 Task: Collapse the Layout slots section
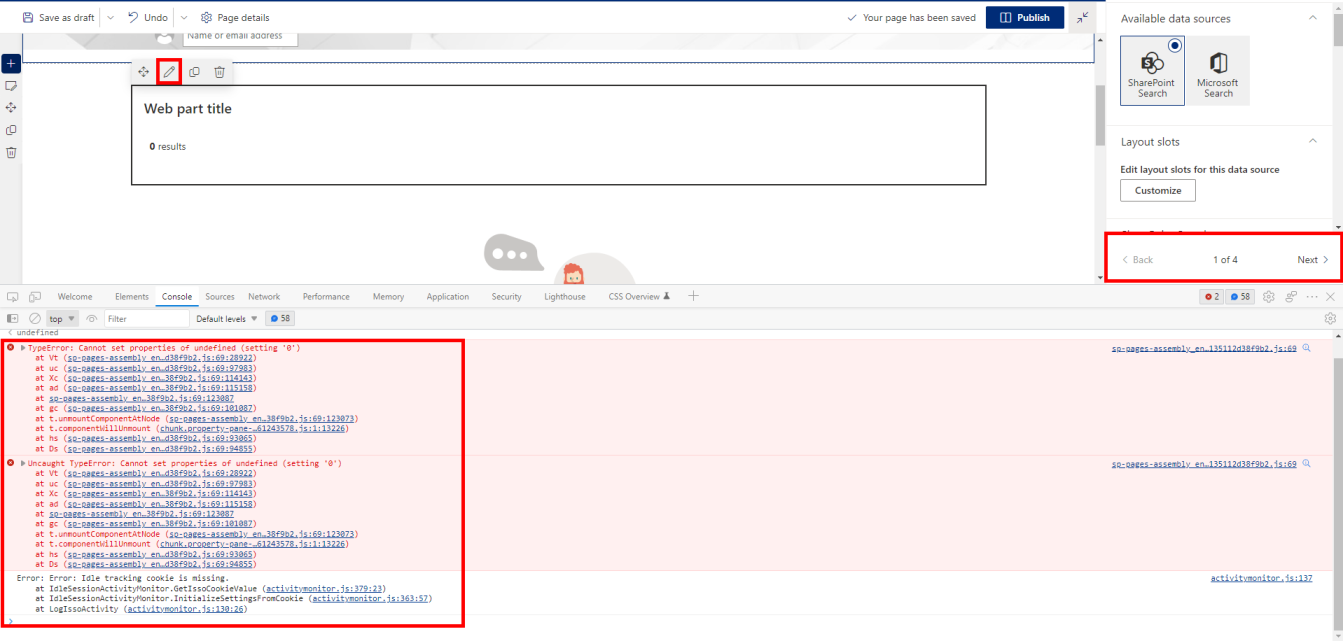1312,142
